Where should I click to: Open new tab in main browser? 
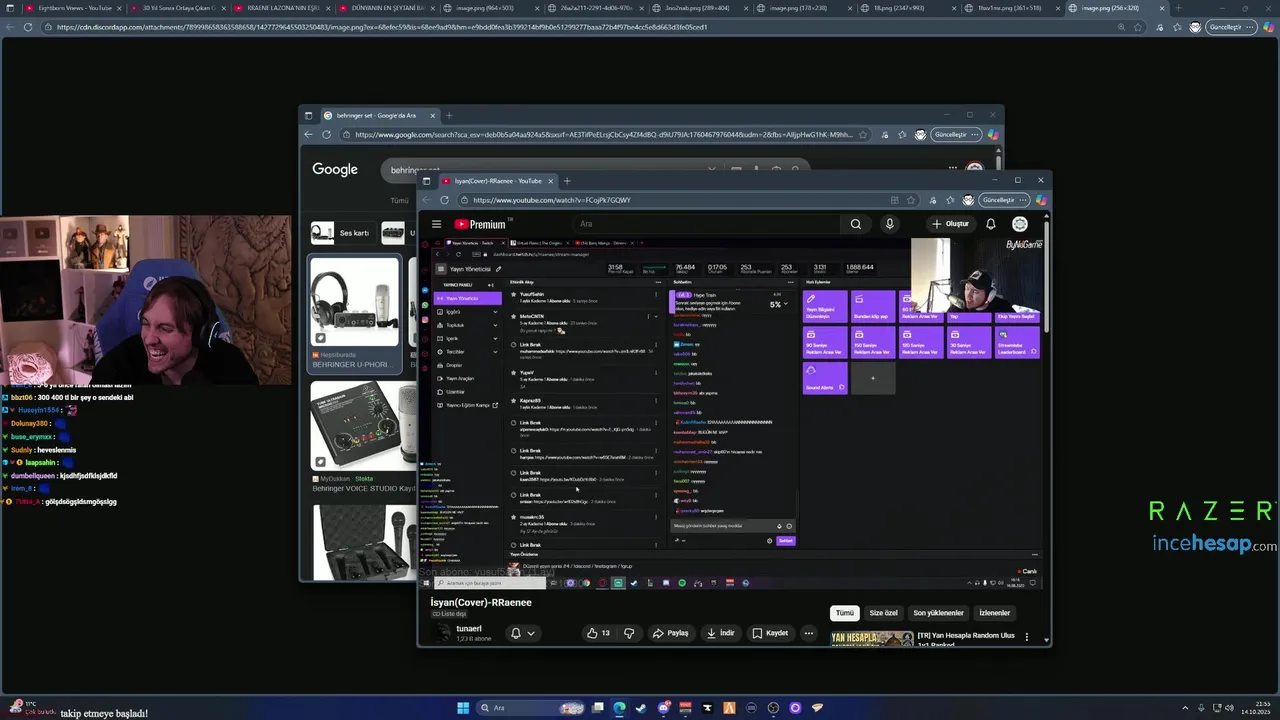click(x=1177, y=8)
